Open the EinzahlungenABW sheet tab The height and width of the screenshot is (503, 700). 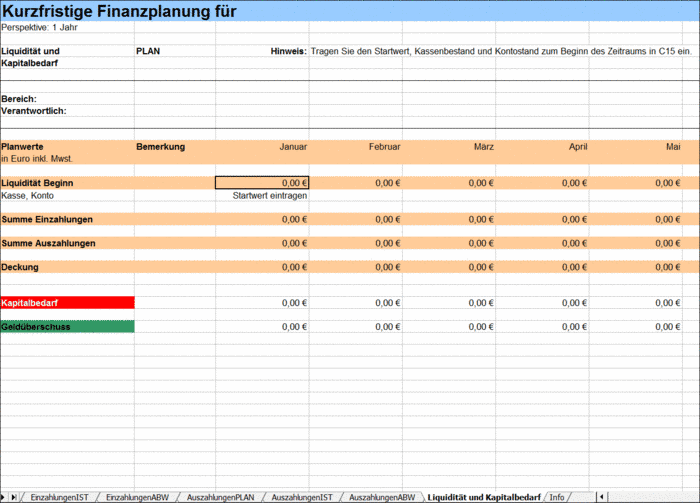click(137, 497)
